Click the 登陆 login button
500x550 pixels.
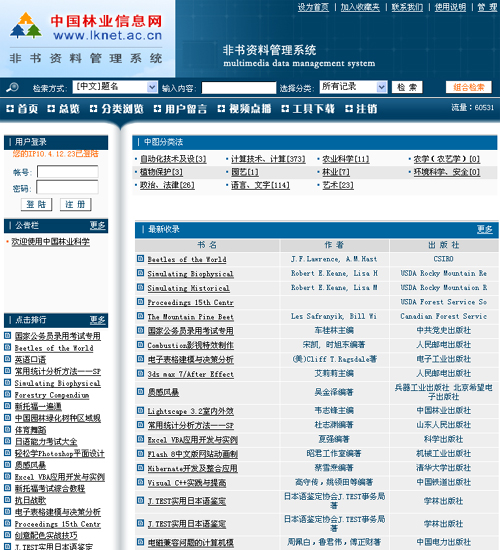point(36,204)
